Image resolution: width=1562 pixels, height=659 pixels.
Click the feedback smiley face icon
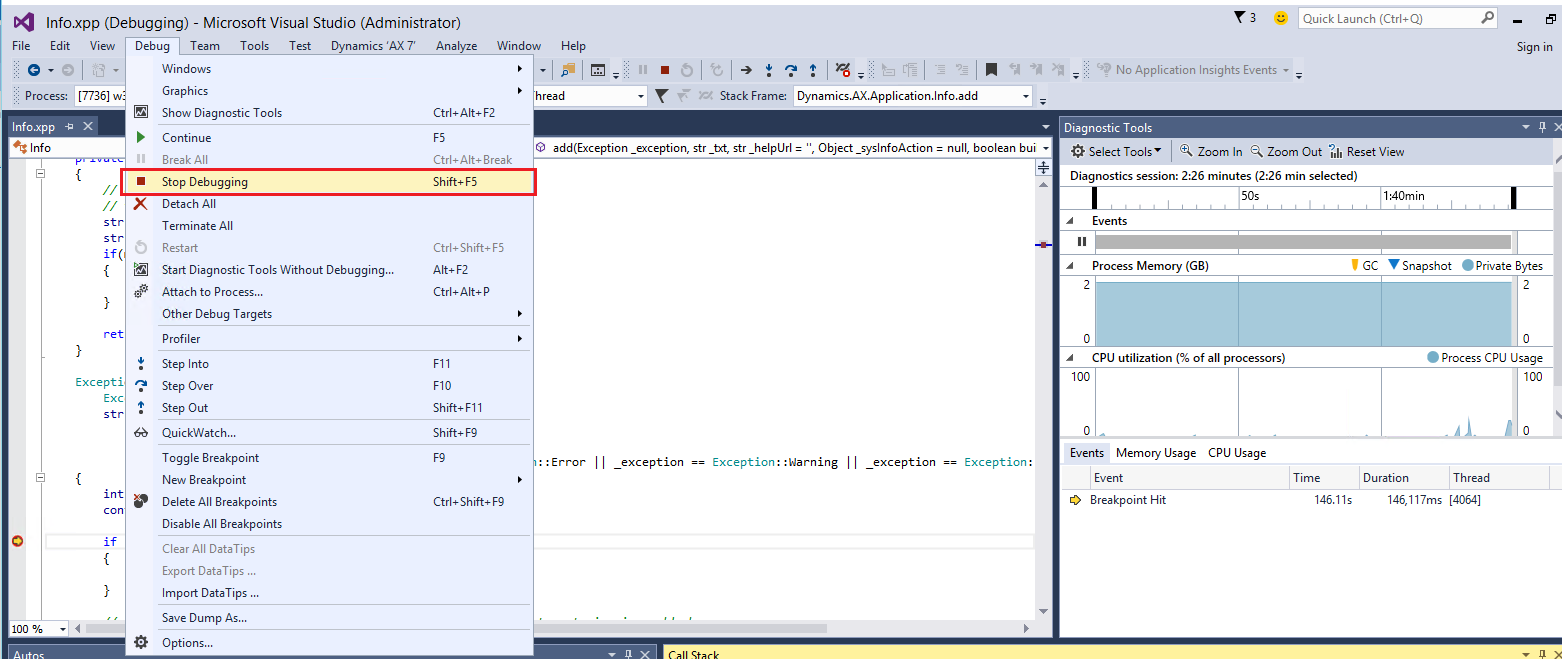[x=1280, y=18]
